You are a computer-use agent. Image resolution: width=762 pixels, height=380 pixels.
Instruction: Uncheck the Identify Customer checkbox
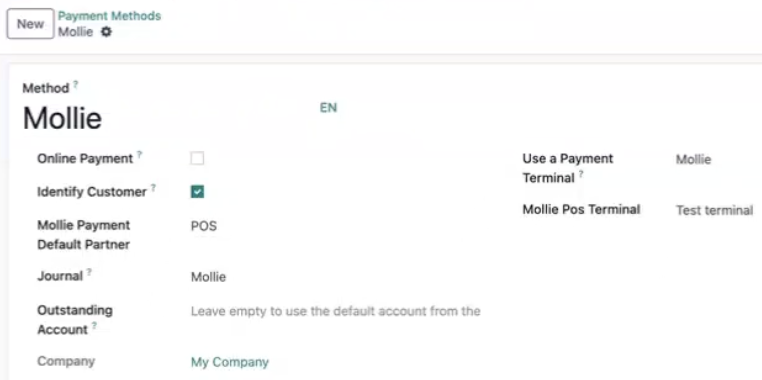coord(197,192)
